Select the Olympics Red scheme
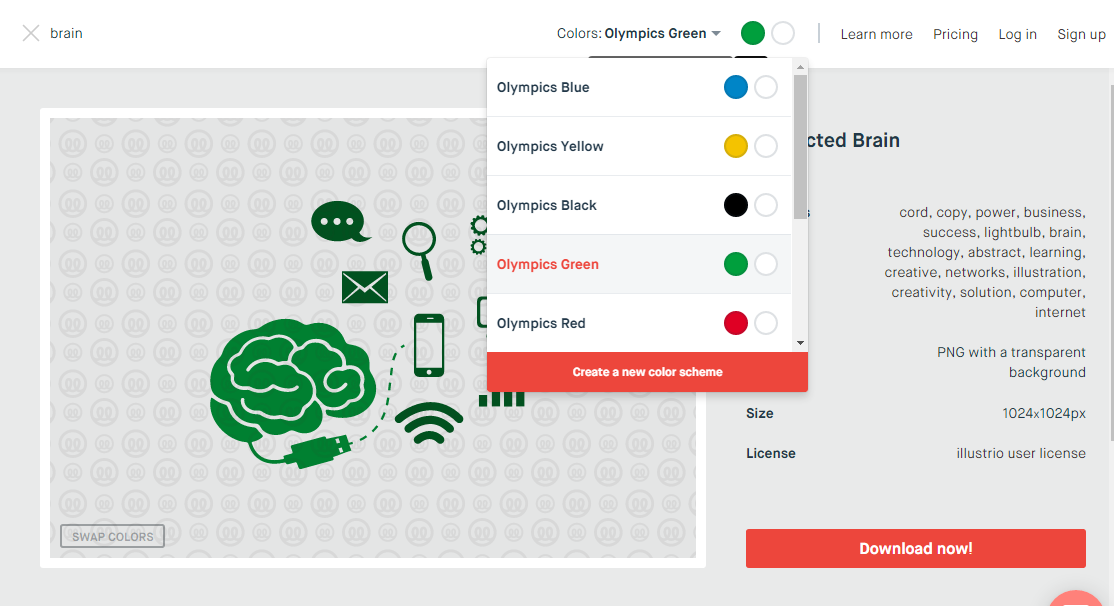The height and width of the screenshot is (606, 1114). tap(541, 323)
